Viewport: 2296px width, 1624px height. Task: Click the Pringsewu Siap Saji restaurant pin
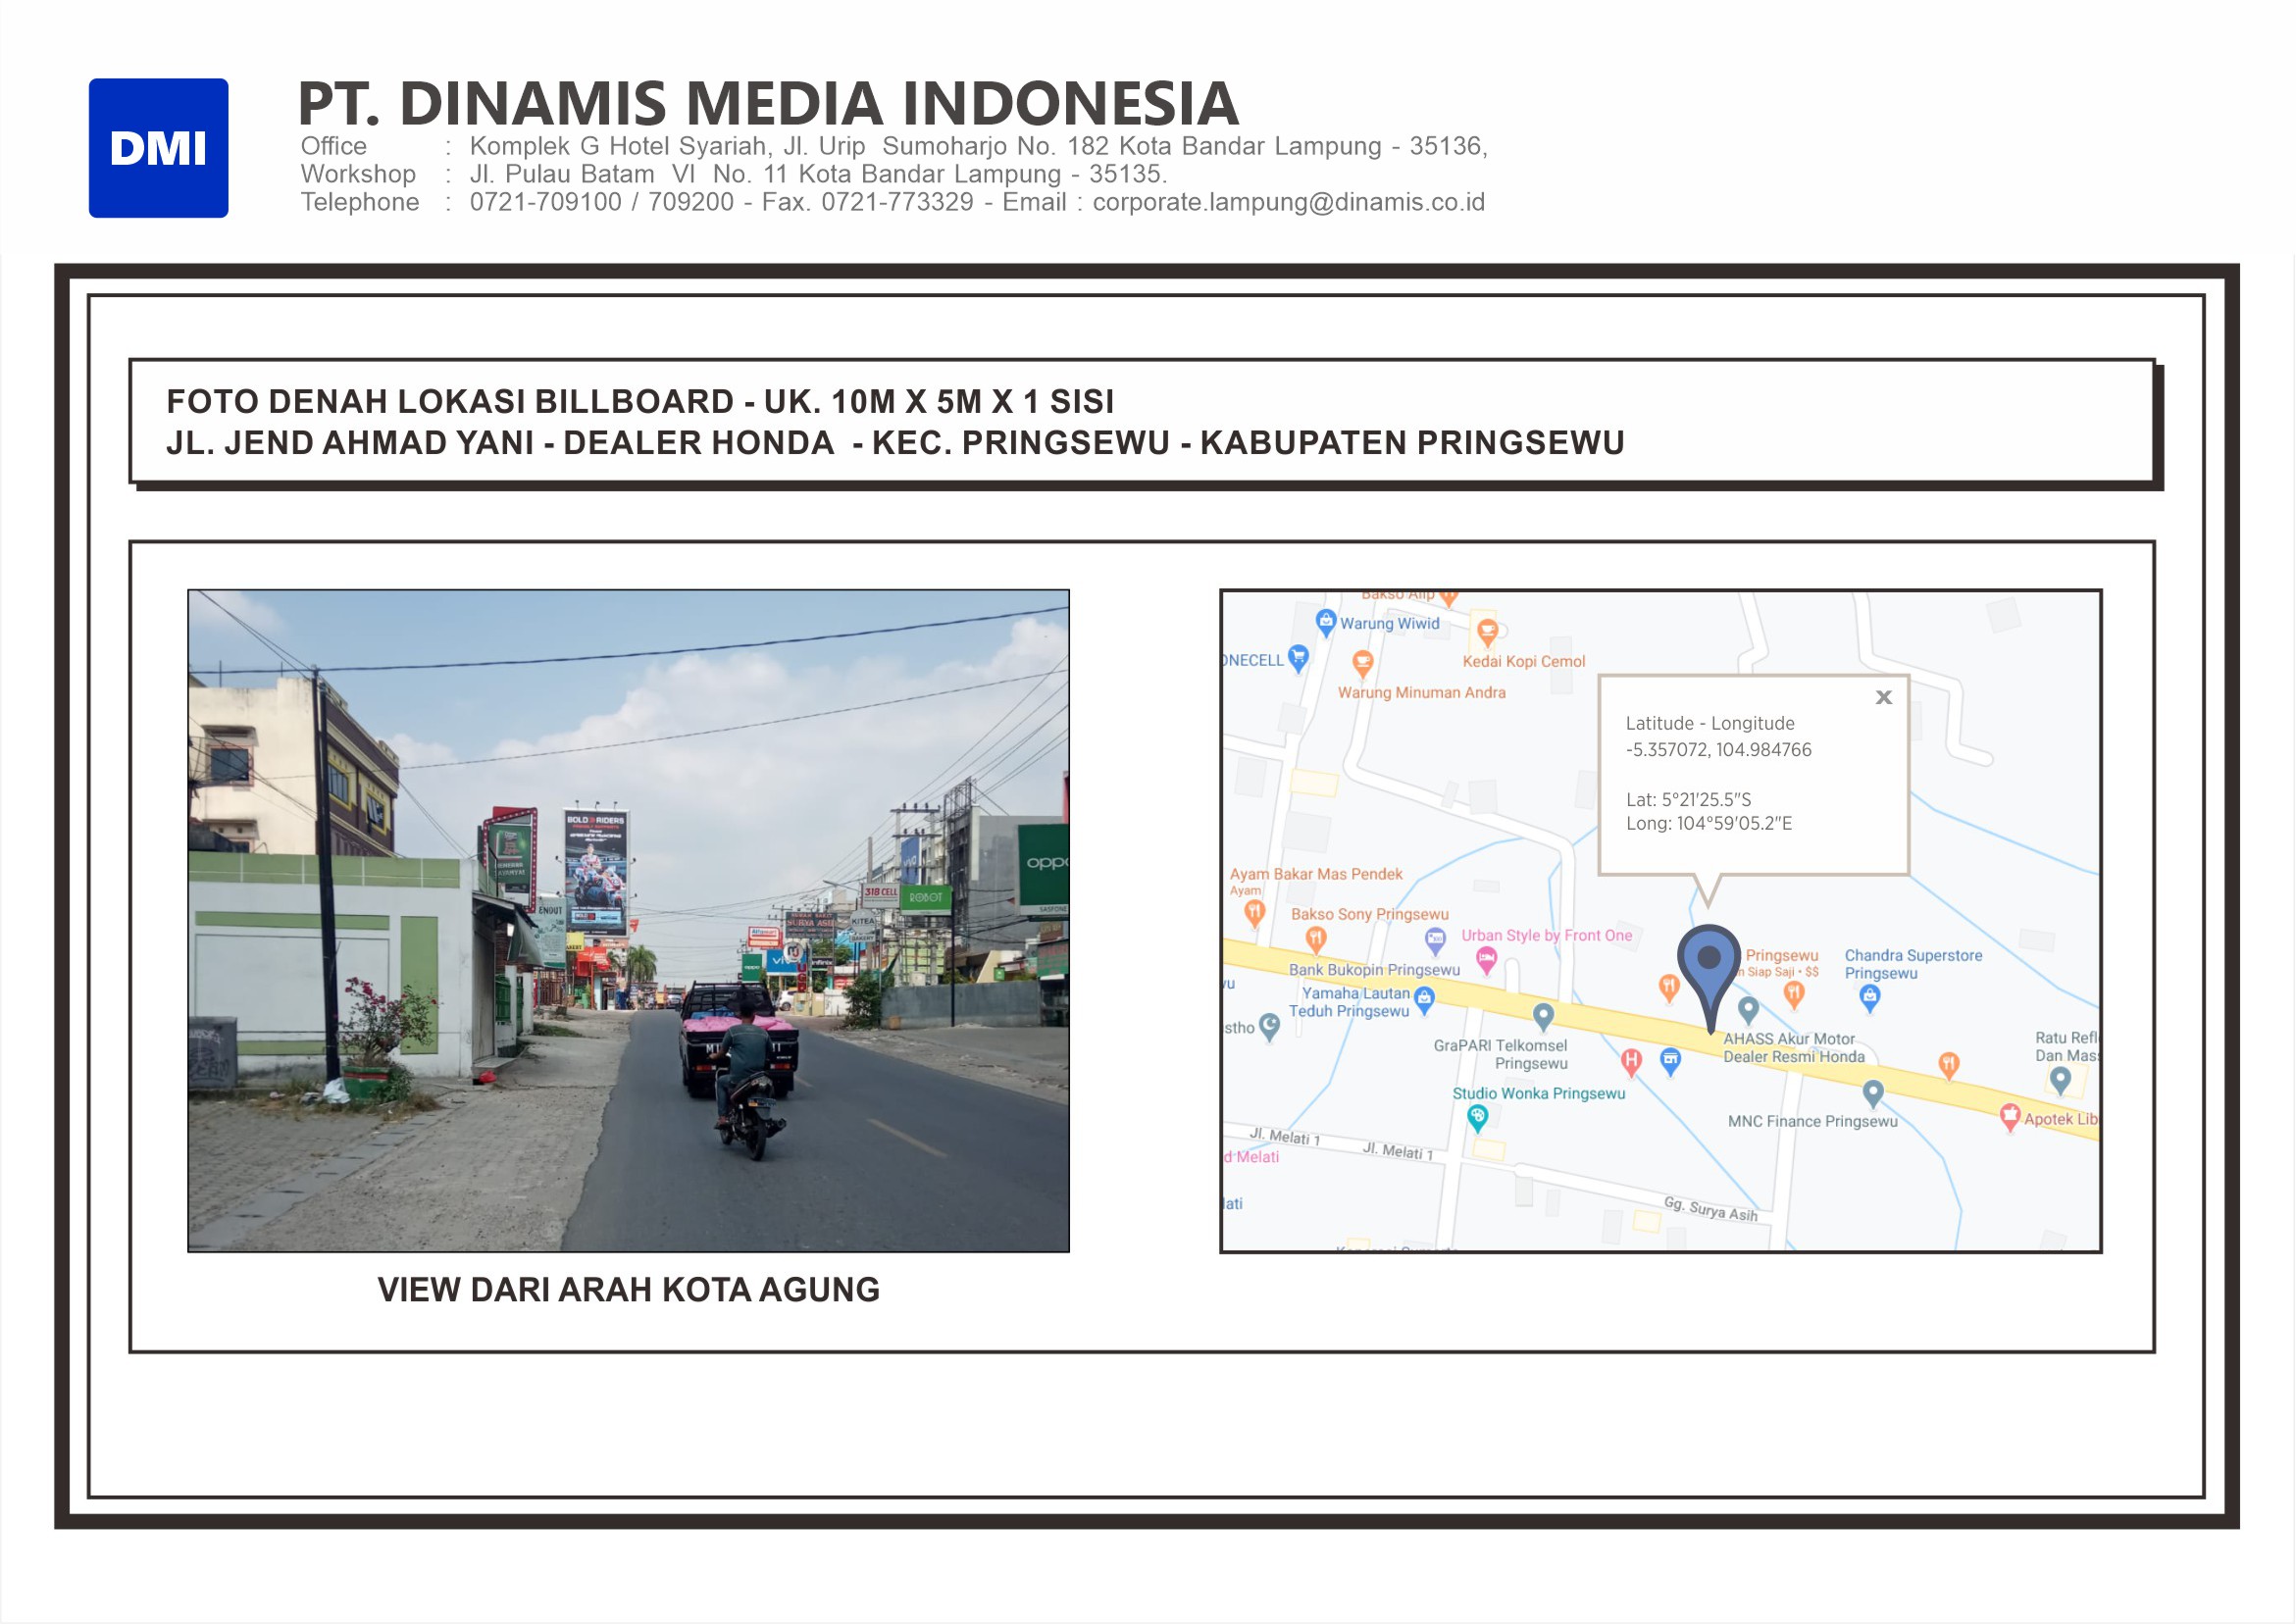(x=1794, y=994)
